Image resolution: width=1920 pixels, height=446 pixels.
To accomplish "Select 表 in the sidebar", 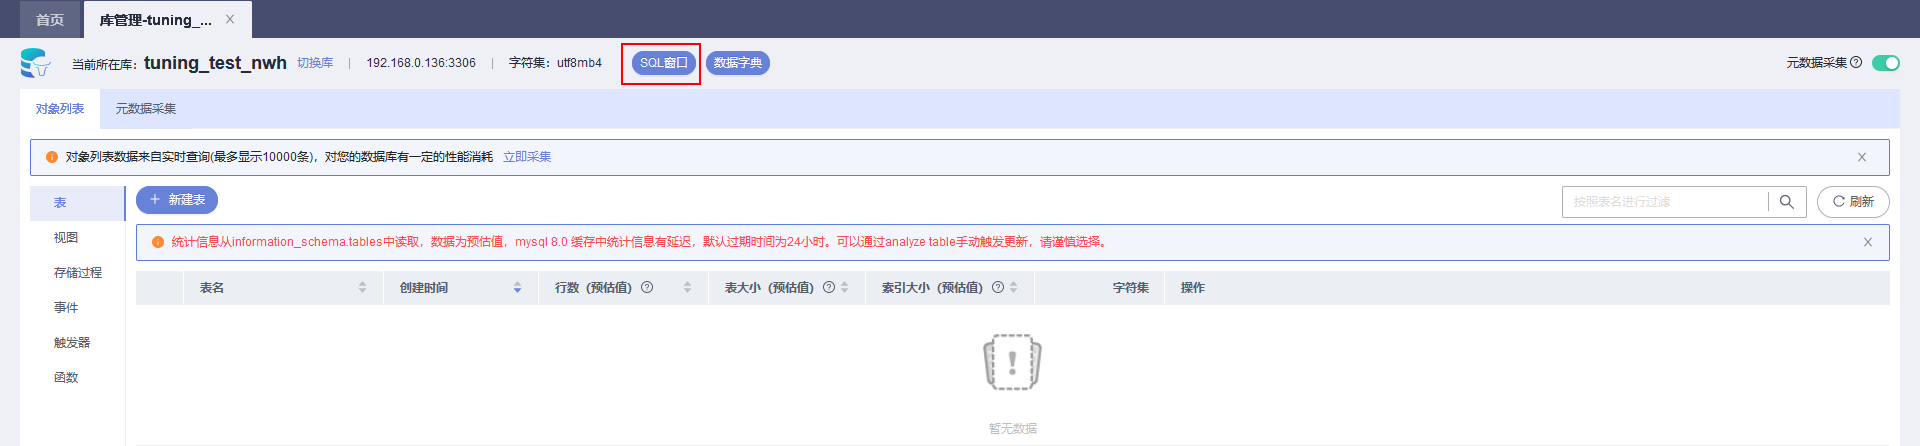I will click(x=77, y=203).
